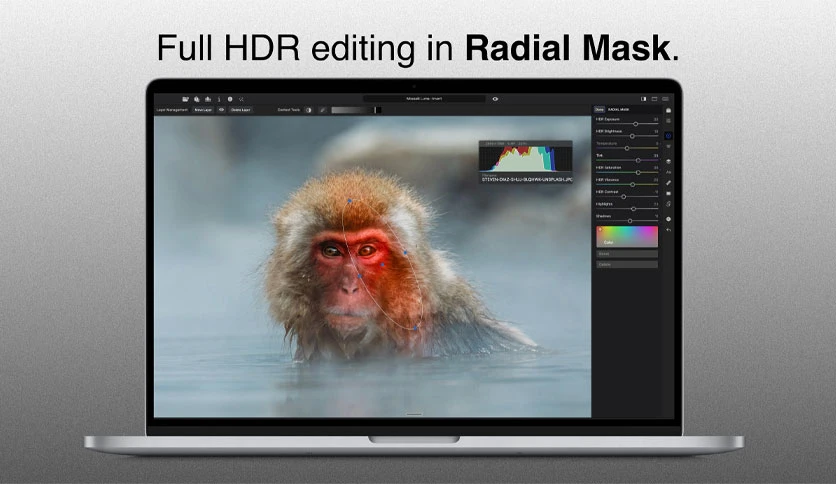
Task: Click Done in Radial Mask panel
Action: pyautogui.click(x=599, y=109)
